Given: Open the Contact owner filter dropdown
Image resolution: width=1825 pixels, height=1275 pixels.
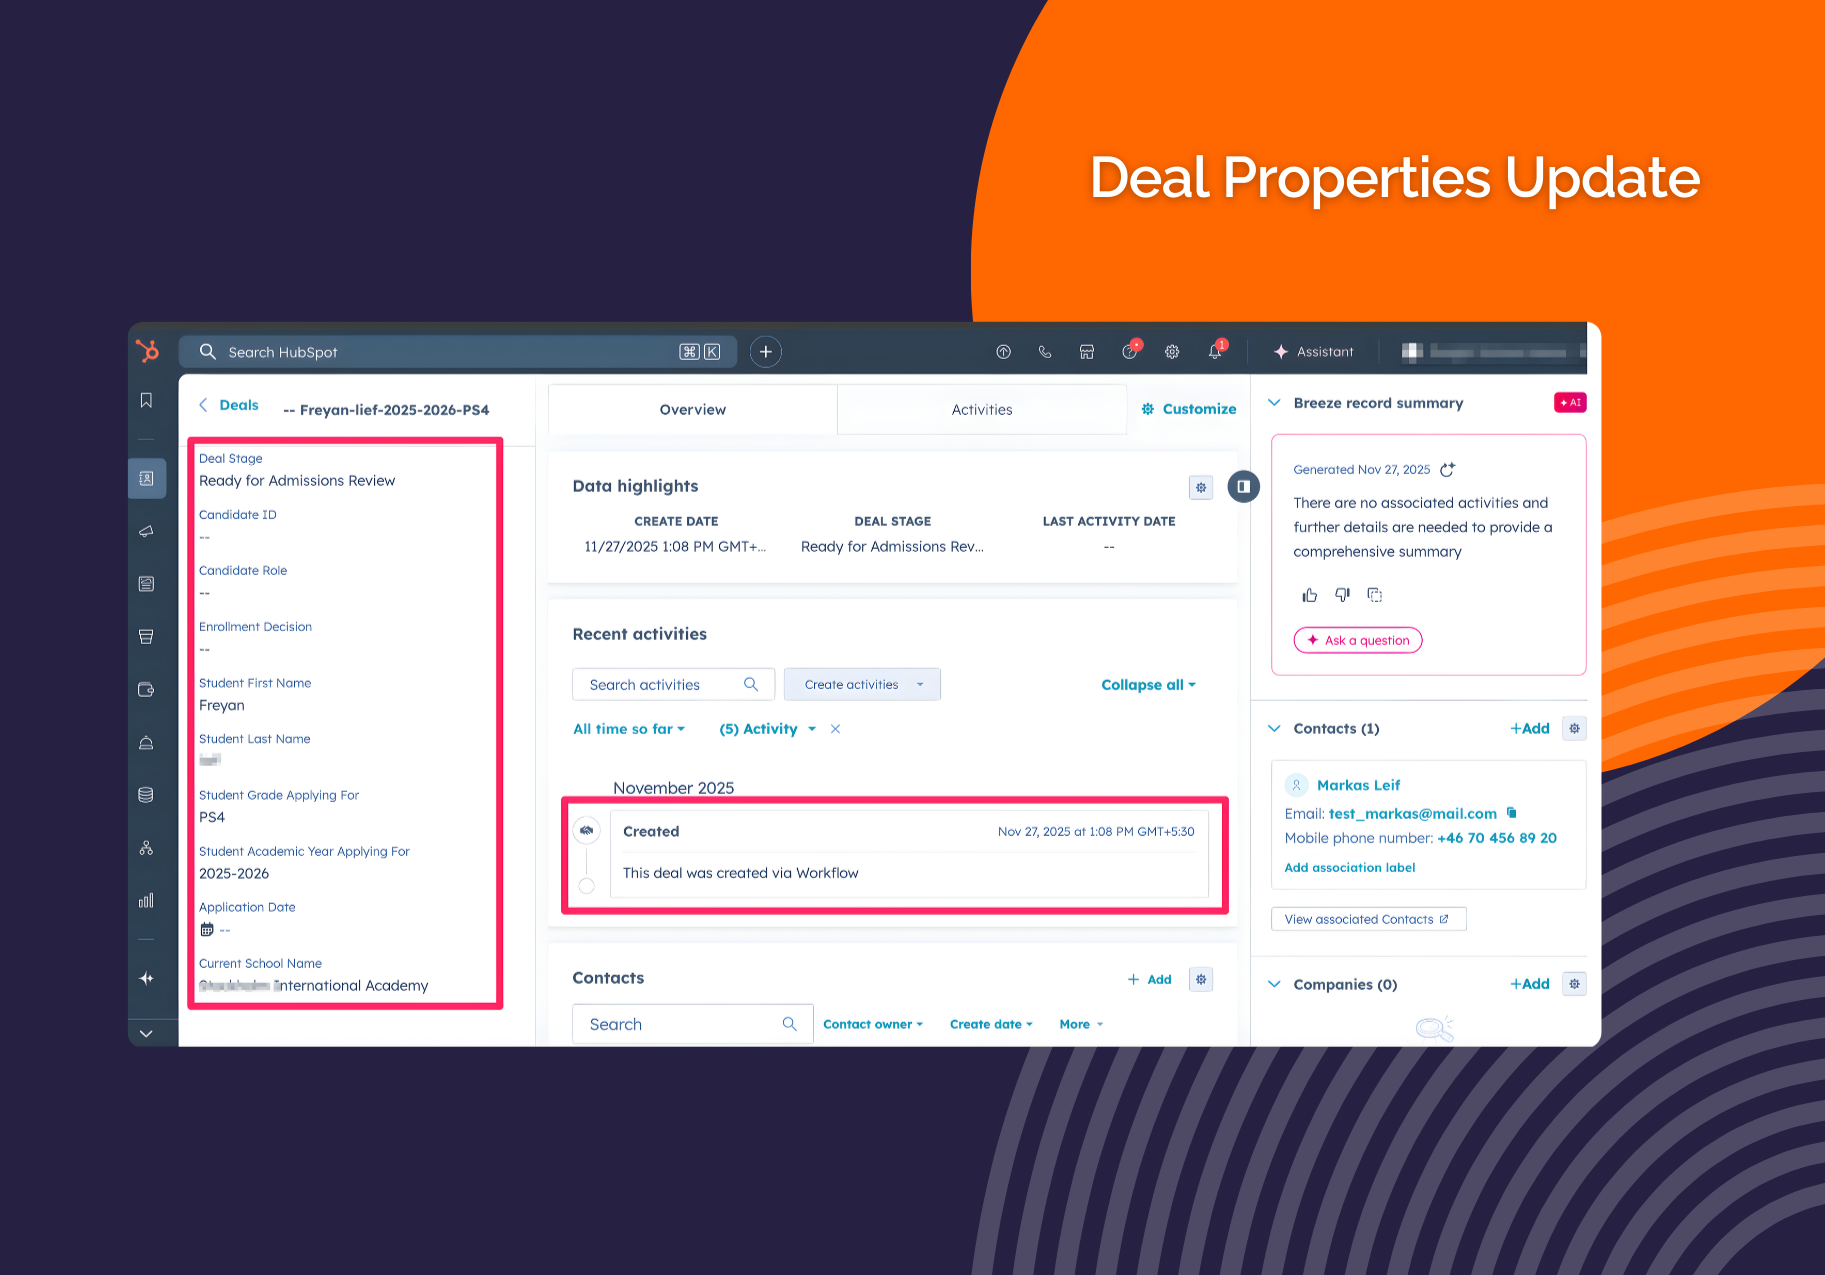Looking at the screenshot, I should coord(871,1023).
